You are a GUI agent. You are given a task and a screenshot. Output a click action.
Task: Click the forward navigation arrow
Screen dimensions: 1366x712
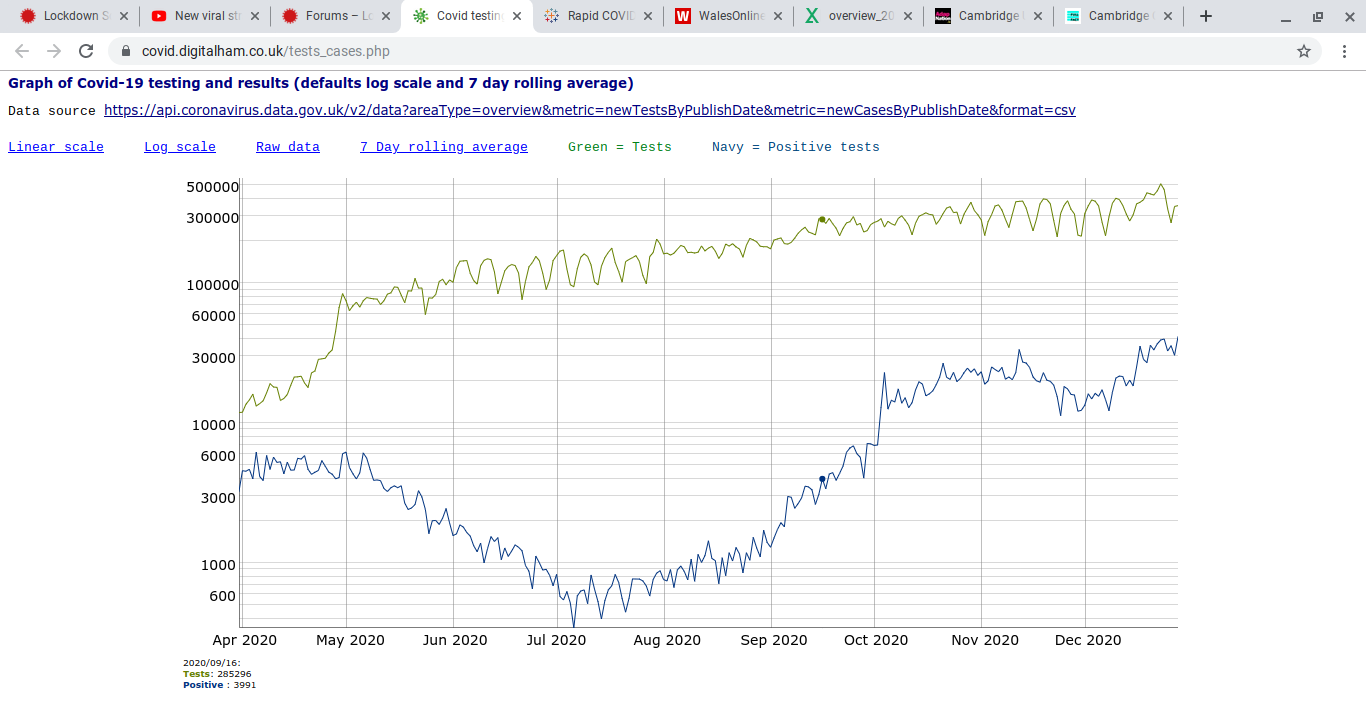[x=54, y=51]
